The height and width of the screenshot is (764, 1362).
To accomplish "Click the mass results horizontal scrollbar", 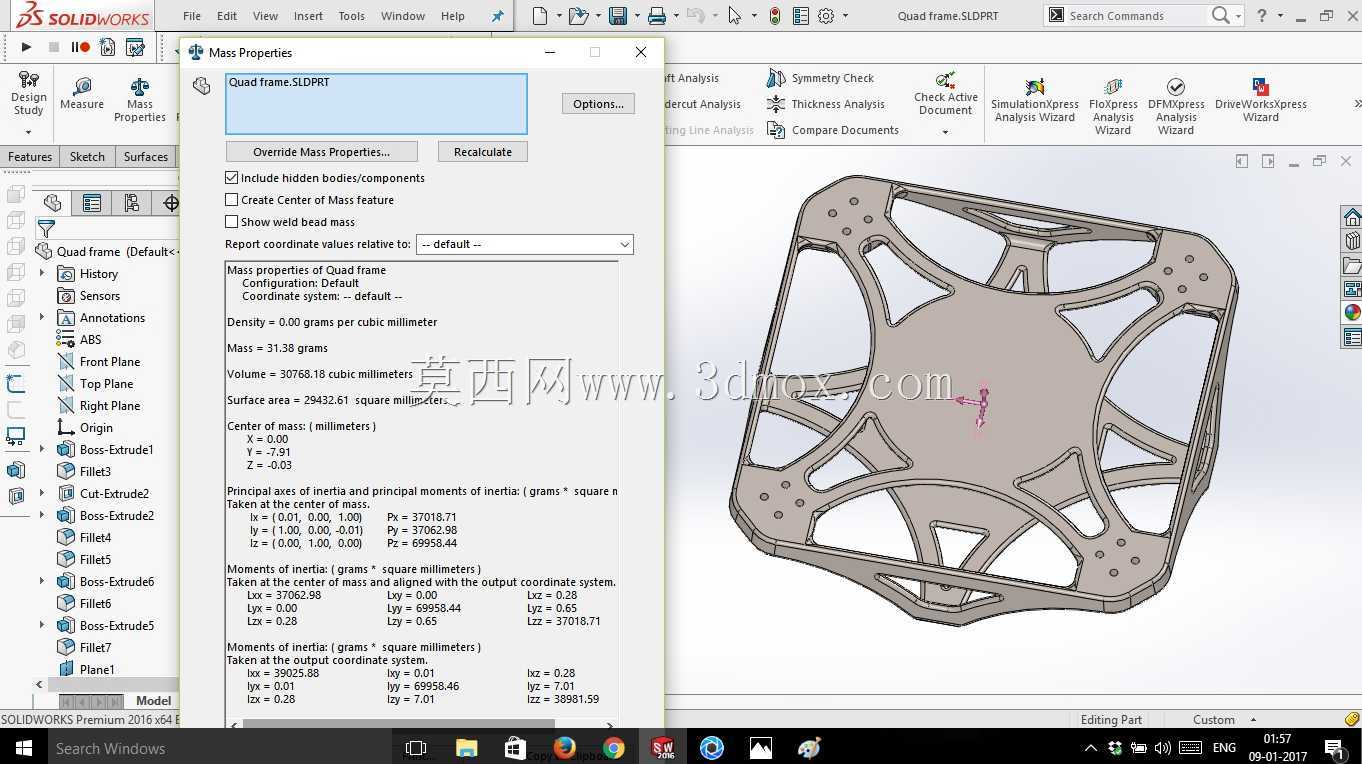I will (x=399, y=724).
